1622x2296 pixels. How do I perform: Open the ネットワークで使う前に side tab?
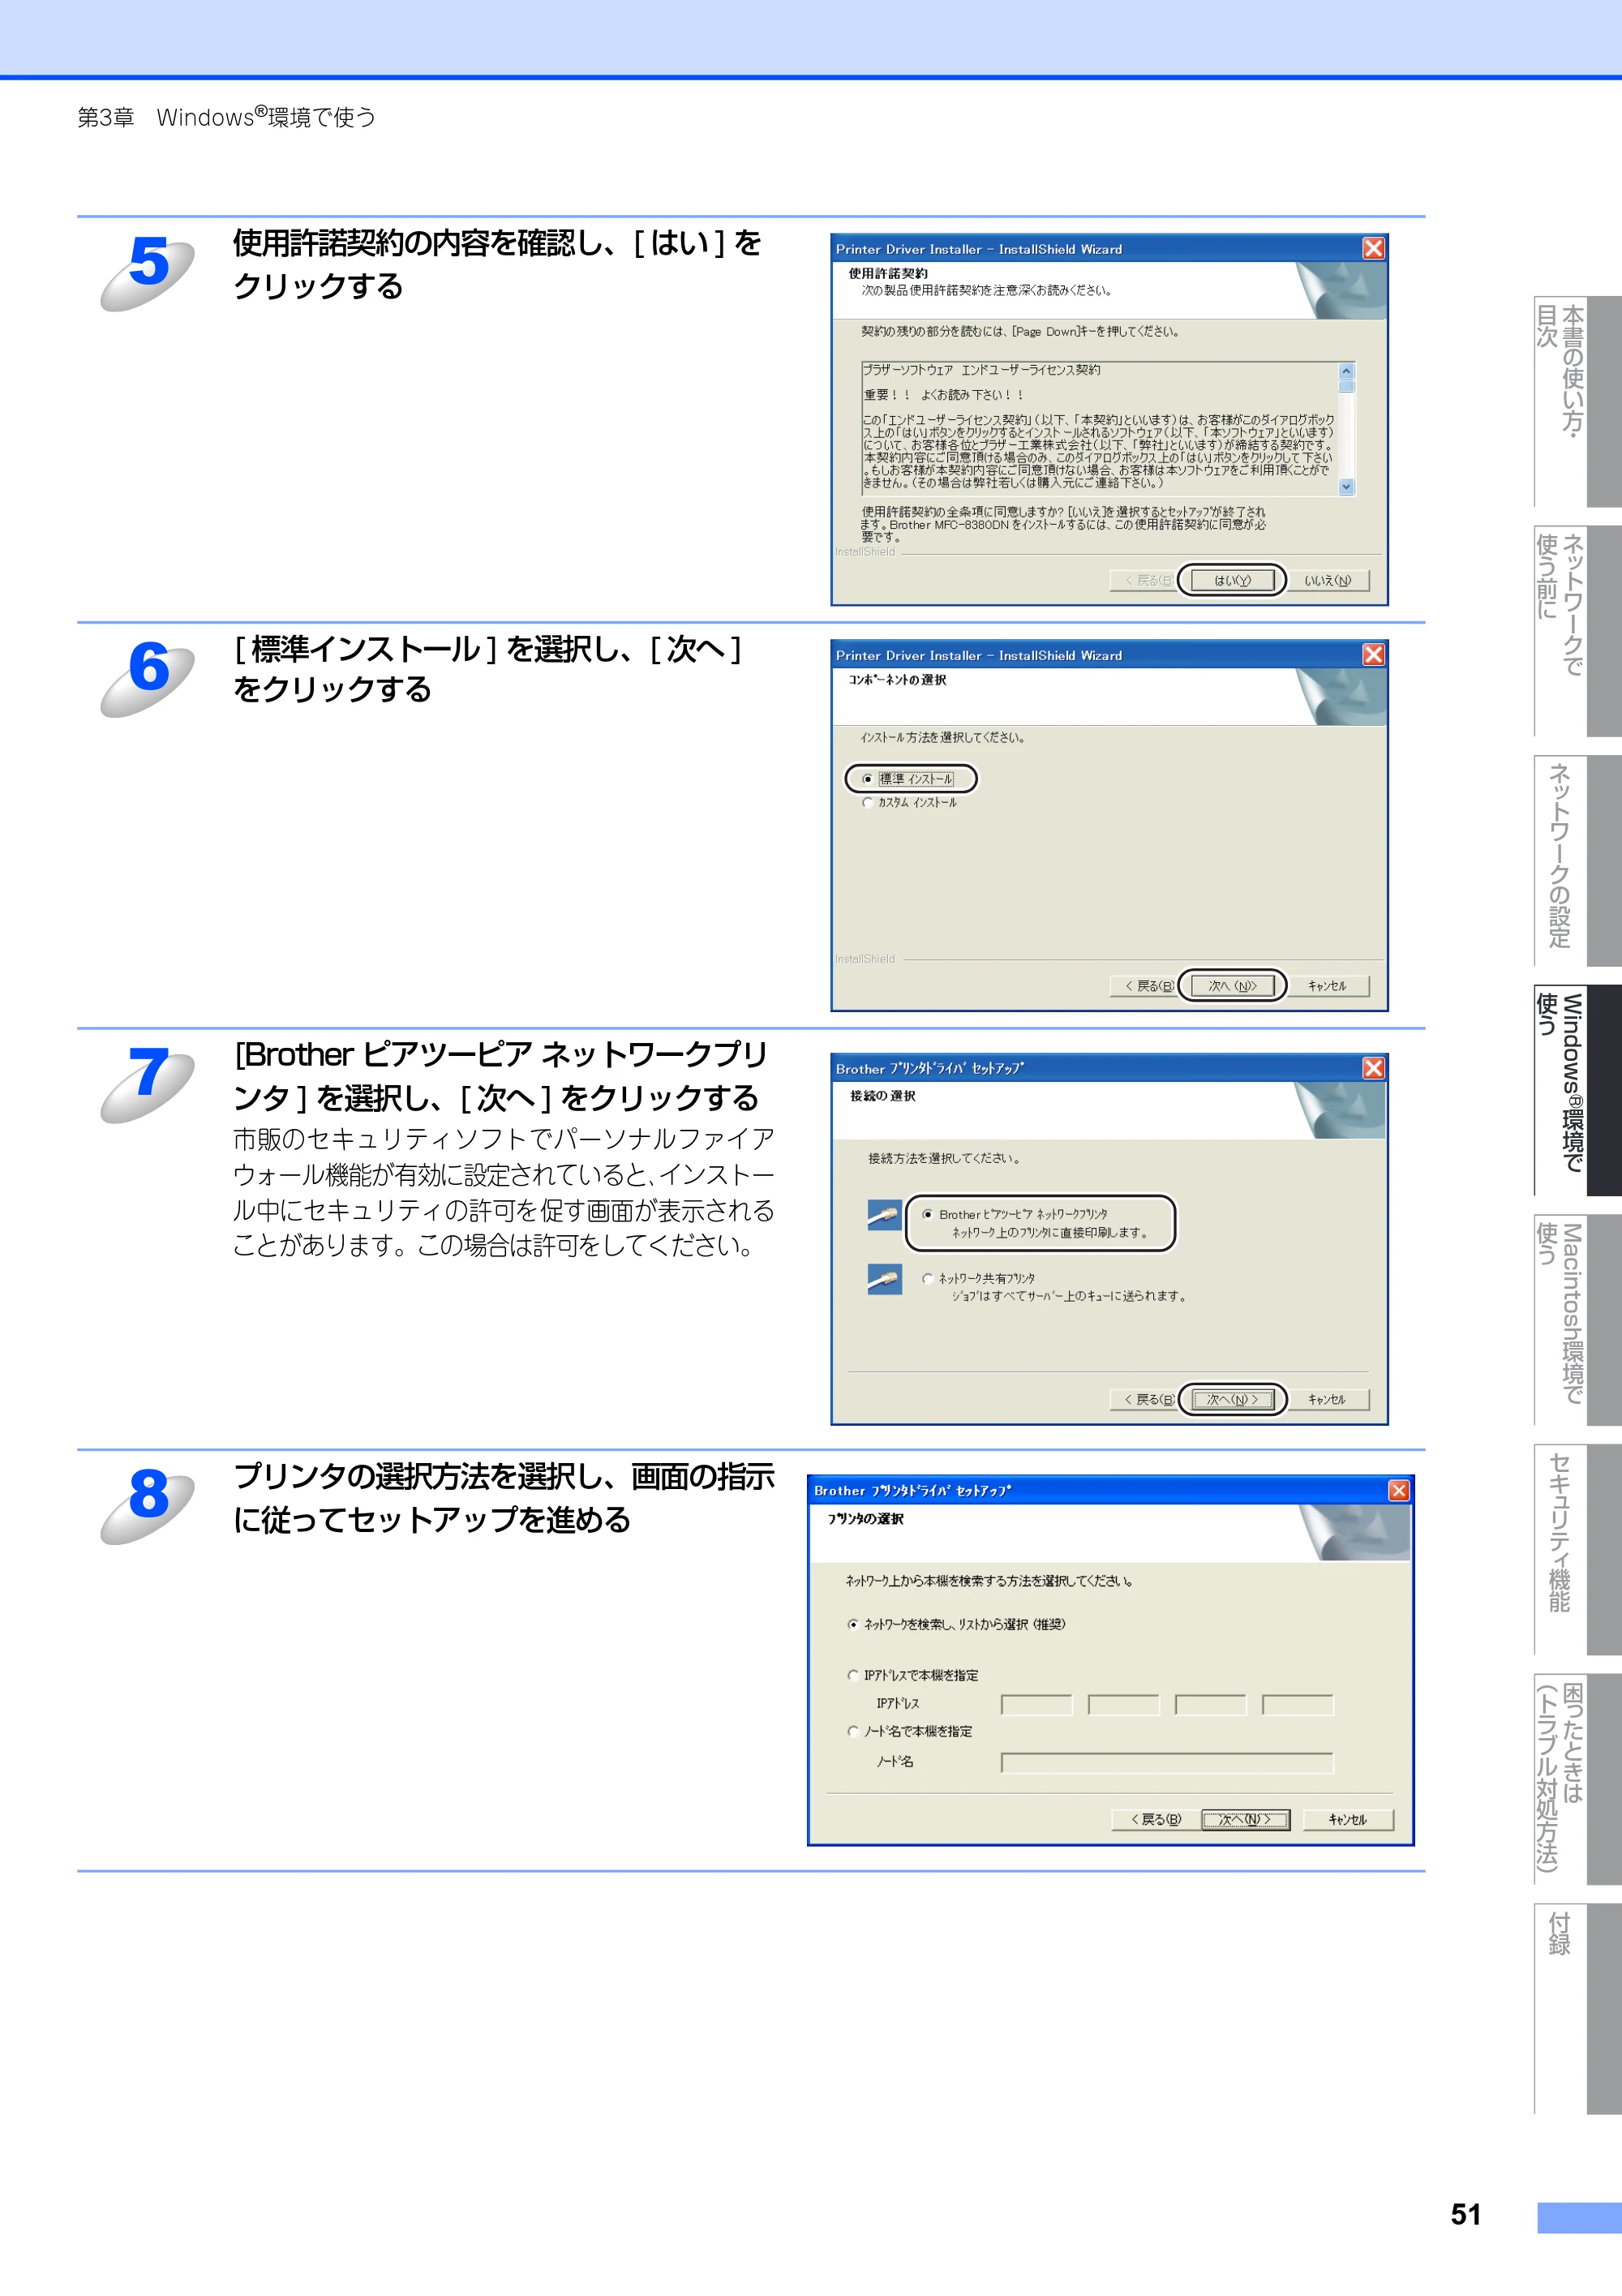[x=1578, y=631]
